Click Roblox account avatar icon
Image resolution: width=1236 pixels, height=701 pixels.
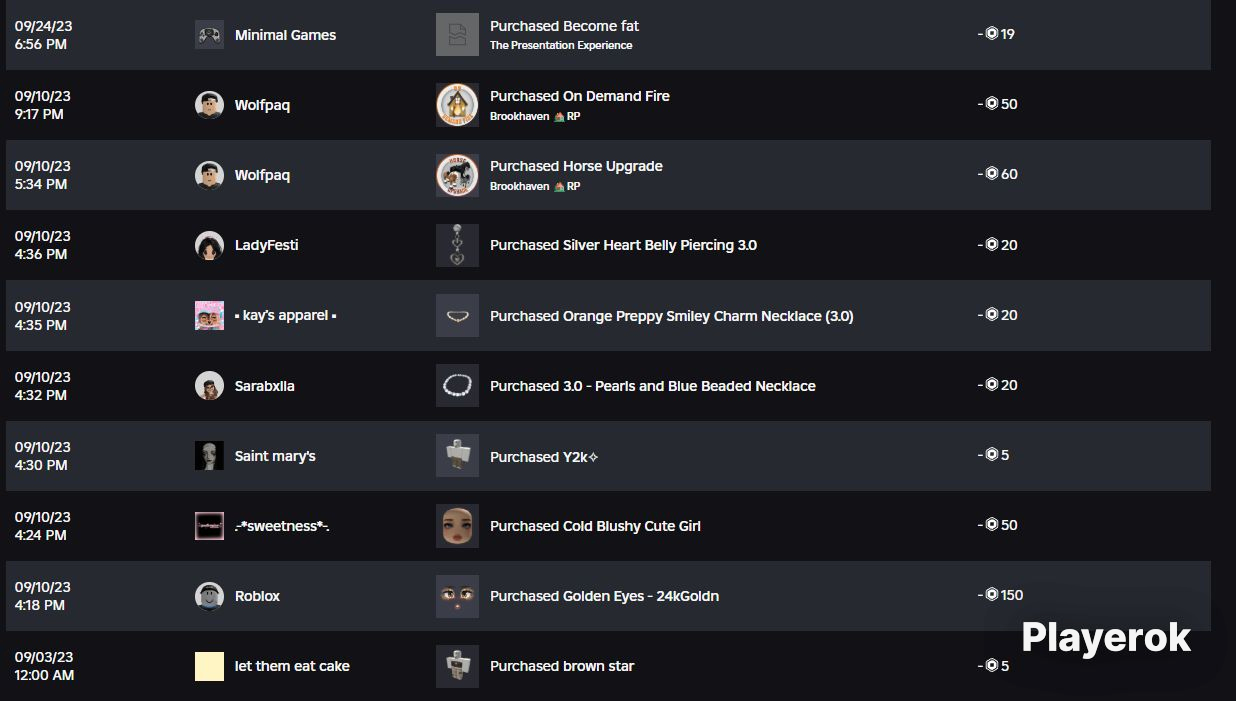209,596
